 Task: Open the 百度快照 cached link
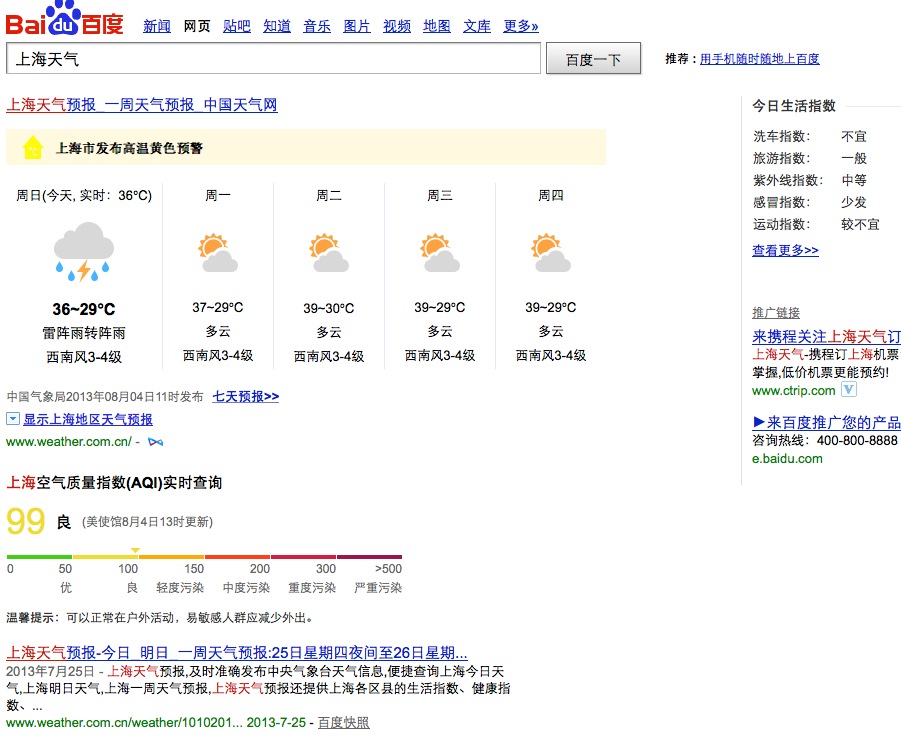[344, 722]
